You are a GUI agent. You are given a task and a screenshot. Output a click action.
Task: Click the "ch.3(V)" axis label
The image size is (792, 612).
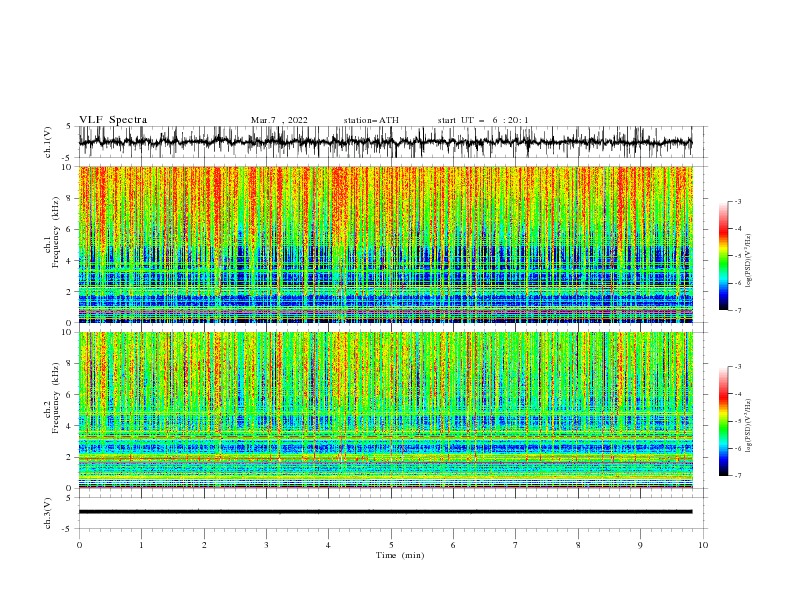pyautogui.click(x=48, y=513)
